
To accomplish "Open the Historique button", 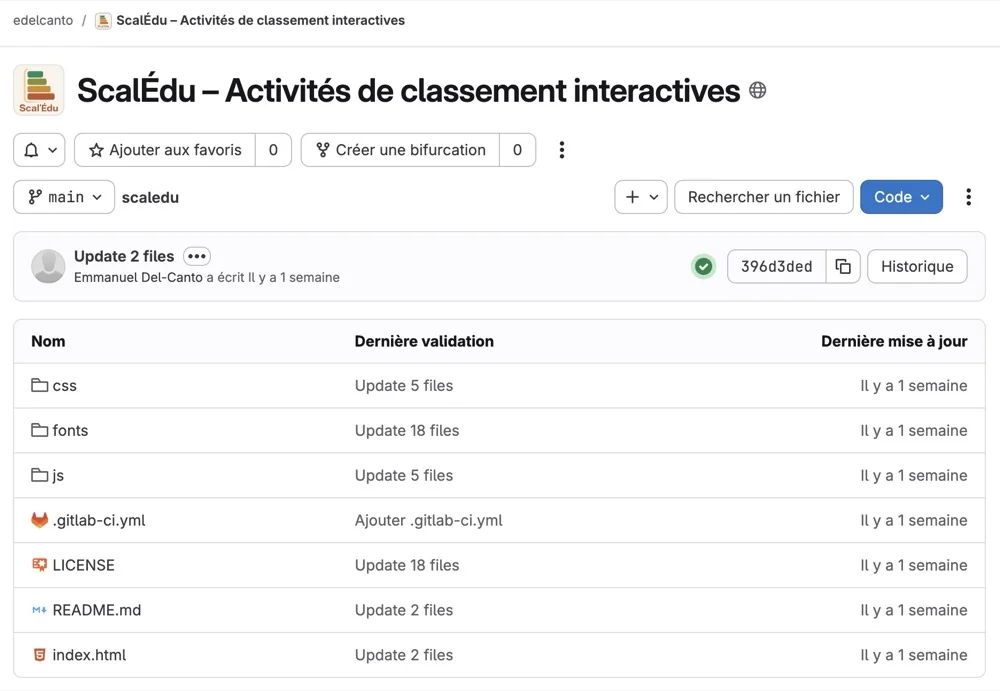I will tap(917, 266).
